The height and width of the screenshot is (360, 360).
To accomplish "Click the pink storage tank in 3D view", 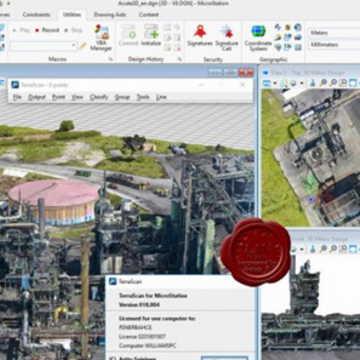I will click(x=53, y=202).
